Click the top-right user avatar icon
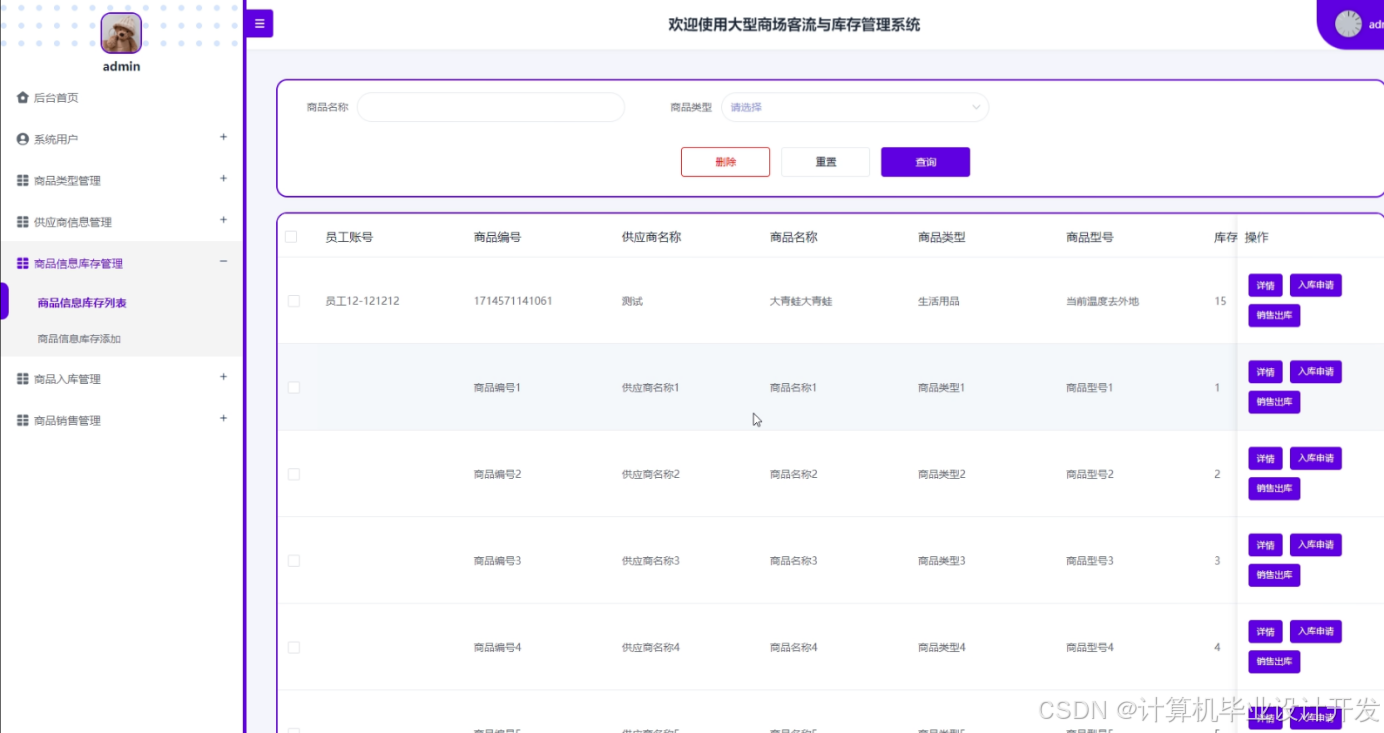 1348,24
